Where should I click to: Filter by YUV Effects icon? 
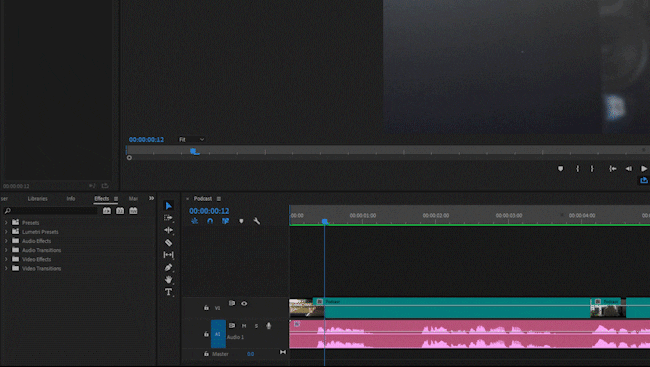point(133,211)
